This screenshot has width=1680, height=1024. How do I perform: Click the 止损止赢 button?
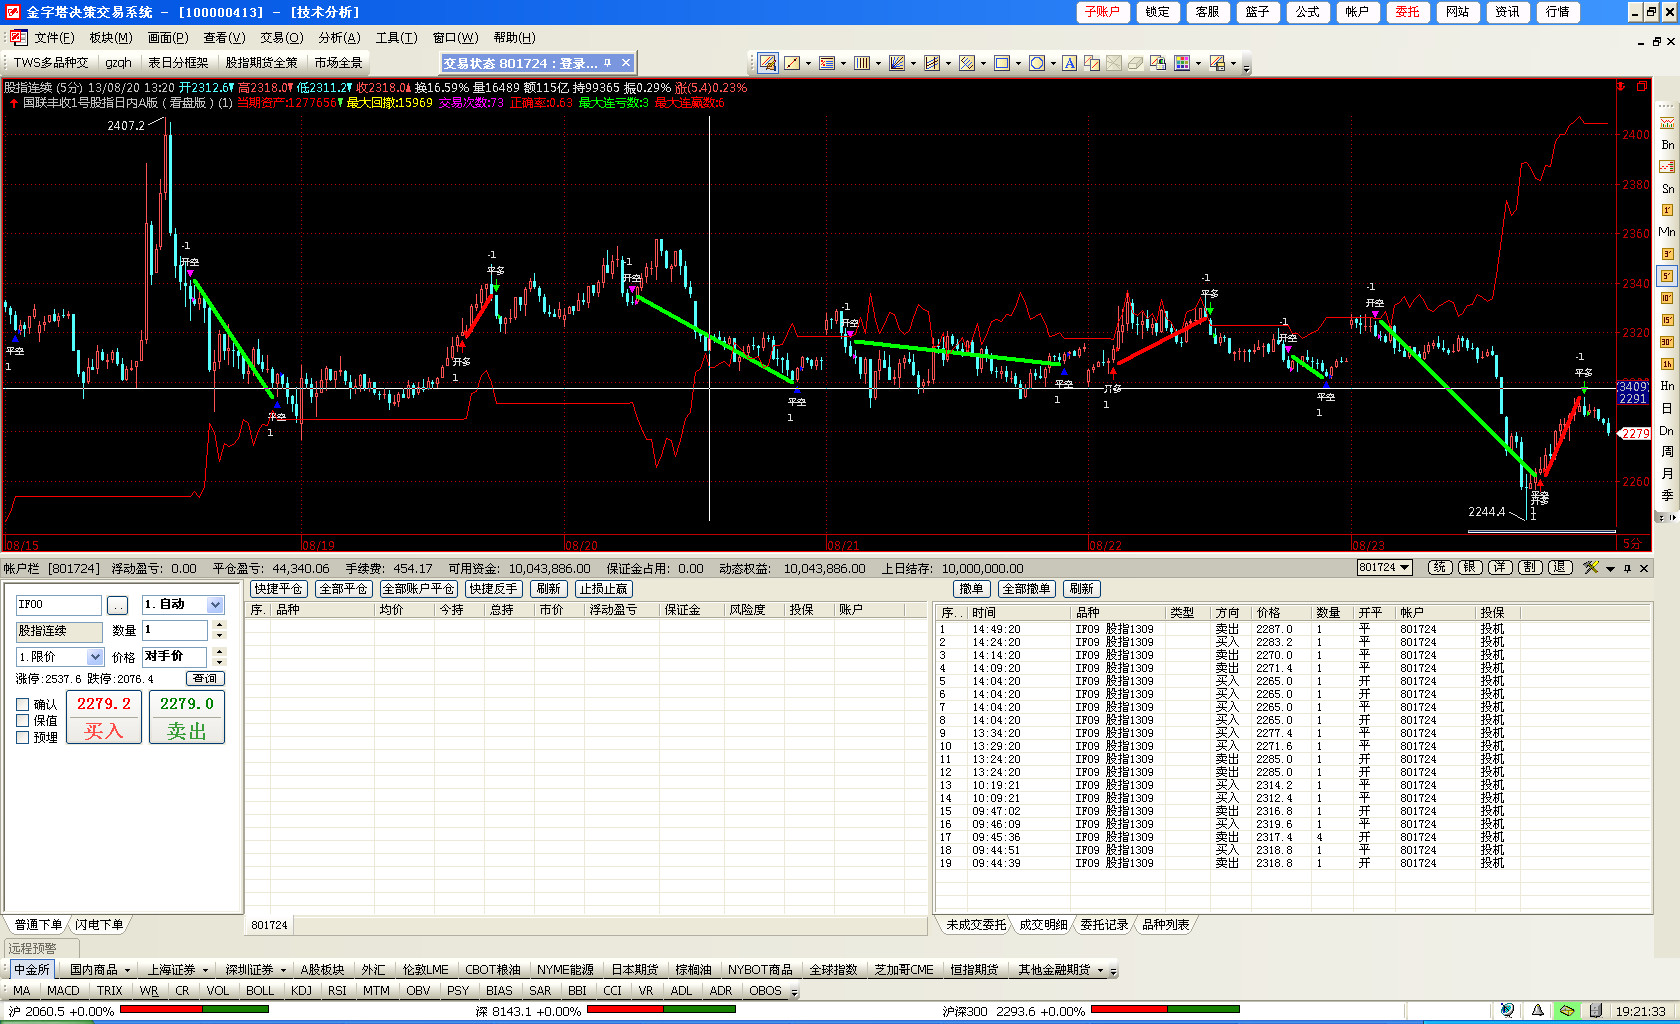pyautogui.click(x=603, y=589)
